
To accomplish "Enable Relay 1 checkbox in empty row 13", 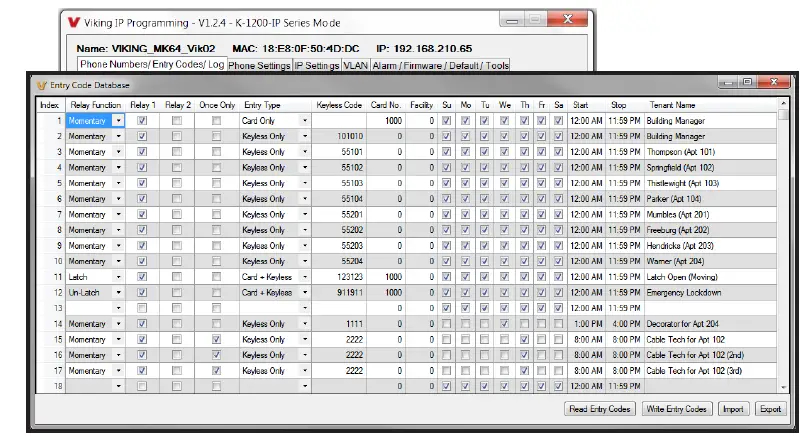I will 142,308.
